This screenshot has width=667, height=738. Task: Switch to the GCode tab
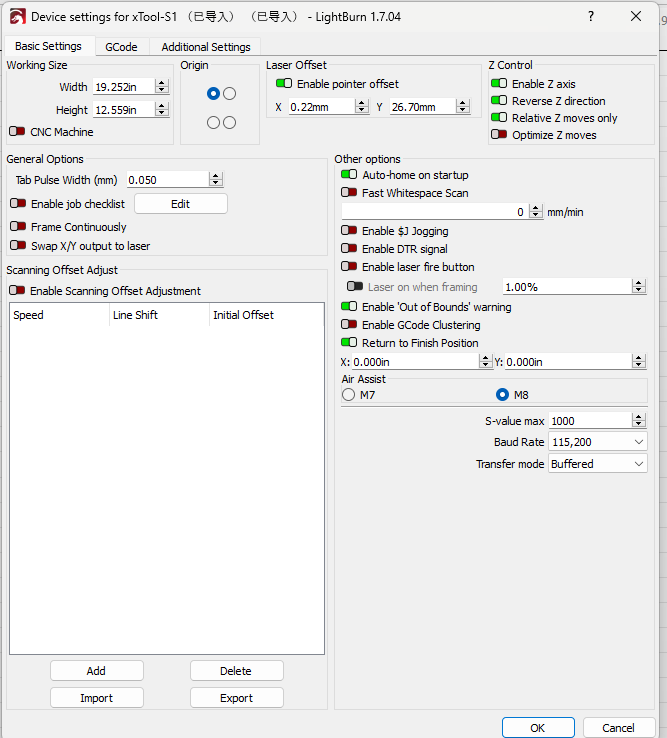[x=121, y=47]
